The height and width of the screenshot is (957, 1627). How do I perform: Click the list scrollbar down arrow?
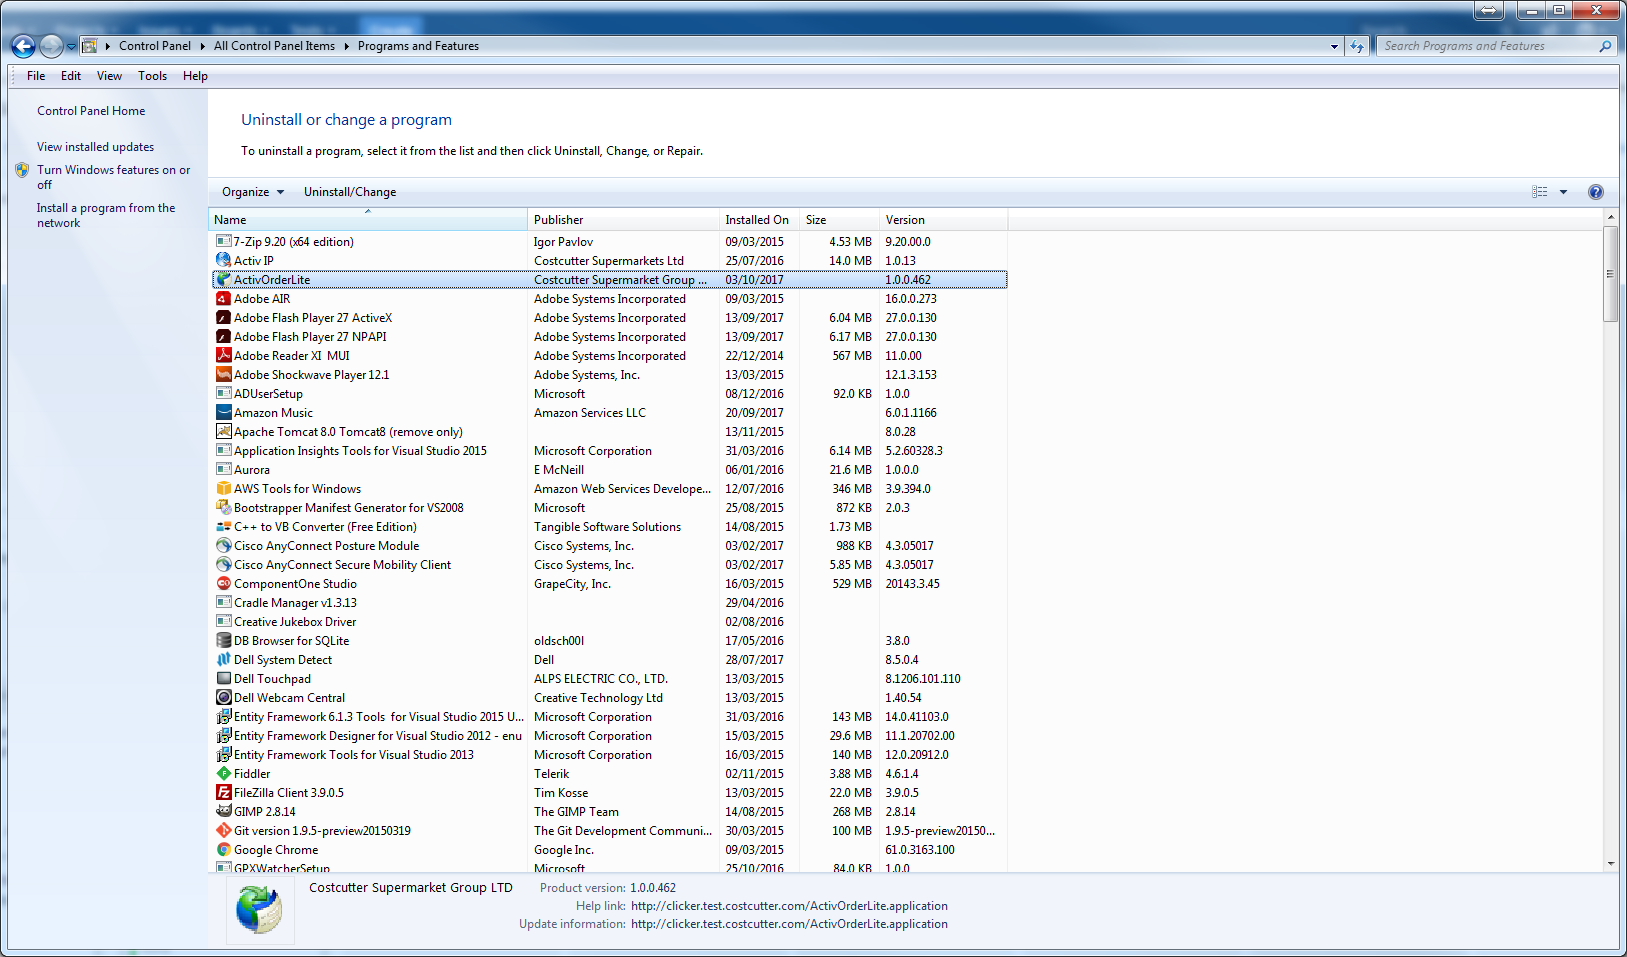point(1610,863)
